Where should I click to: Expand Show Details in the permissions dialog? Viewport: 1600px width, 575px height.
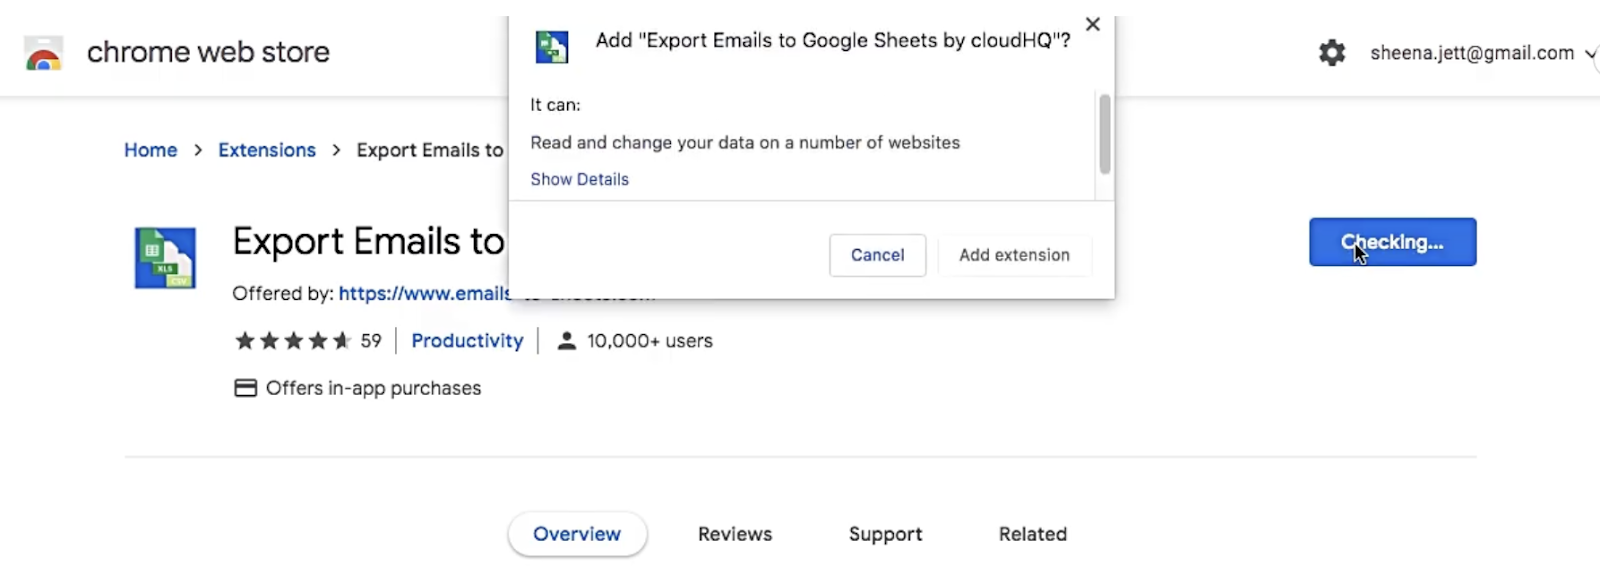(x=579, y=179)
